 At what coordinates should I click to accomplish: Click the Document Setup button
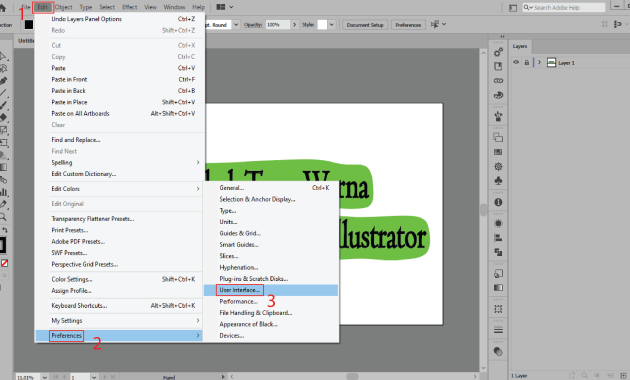(x=365, y=25)
